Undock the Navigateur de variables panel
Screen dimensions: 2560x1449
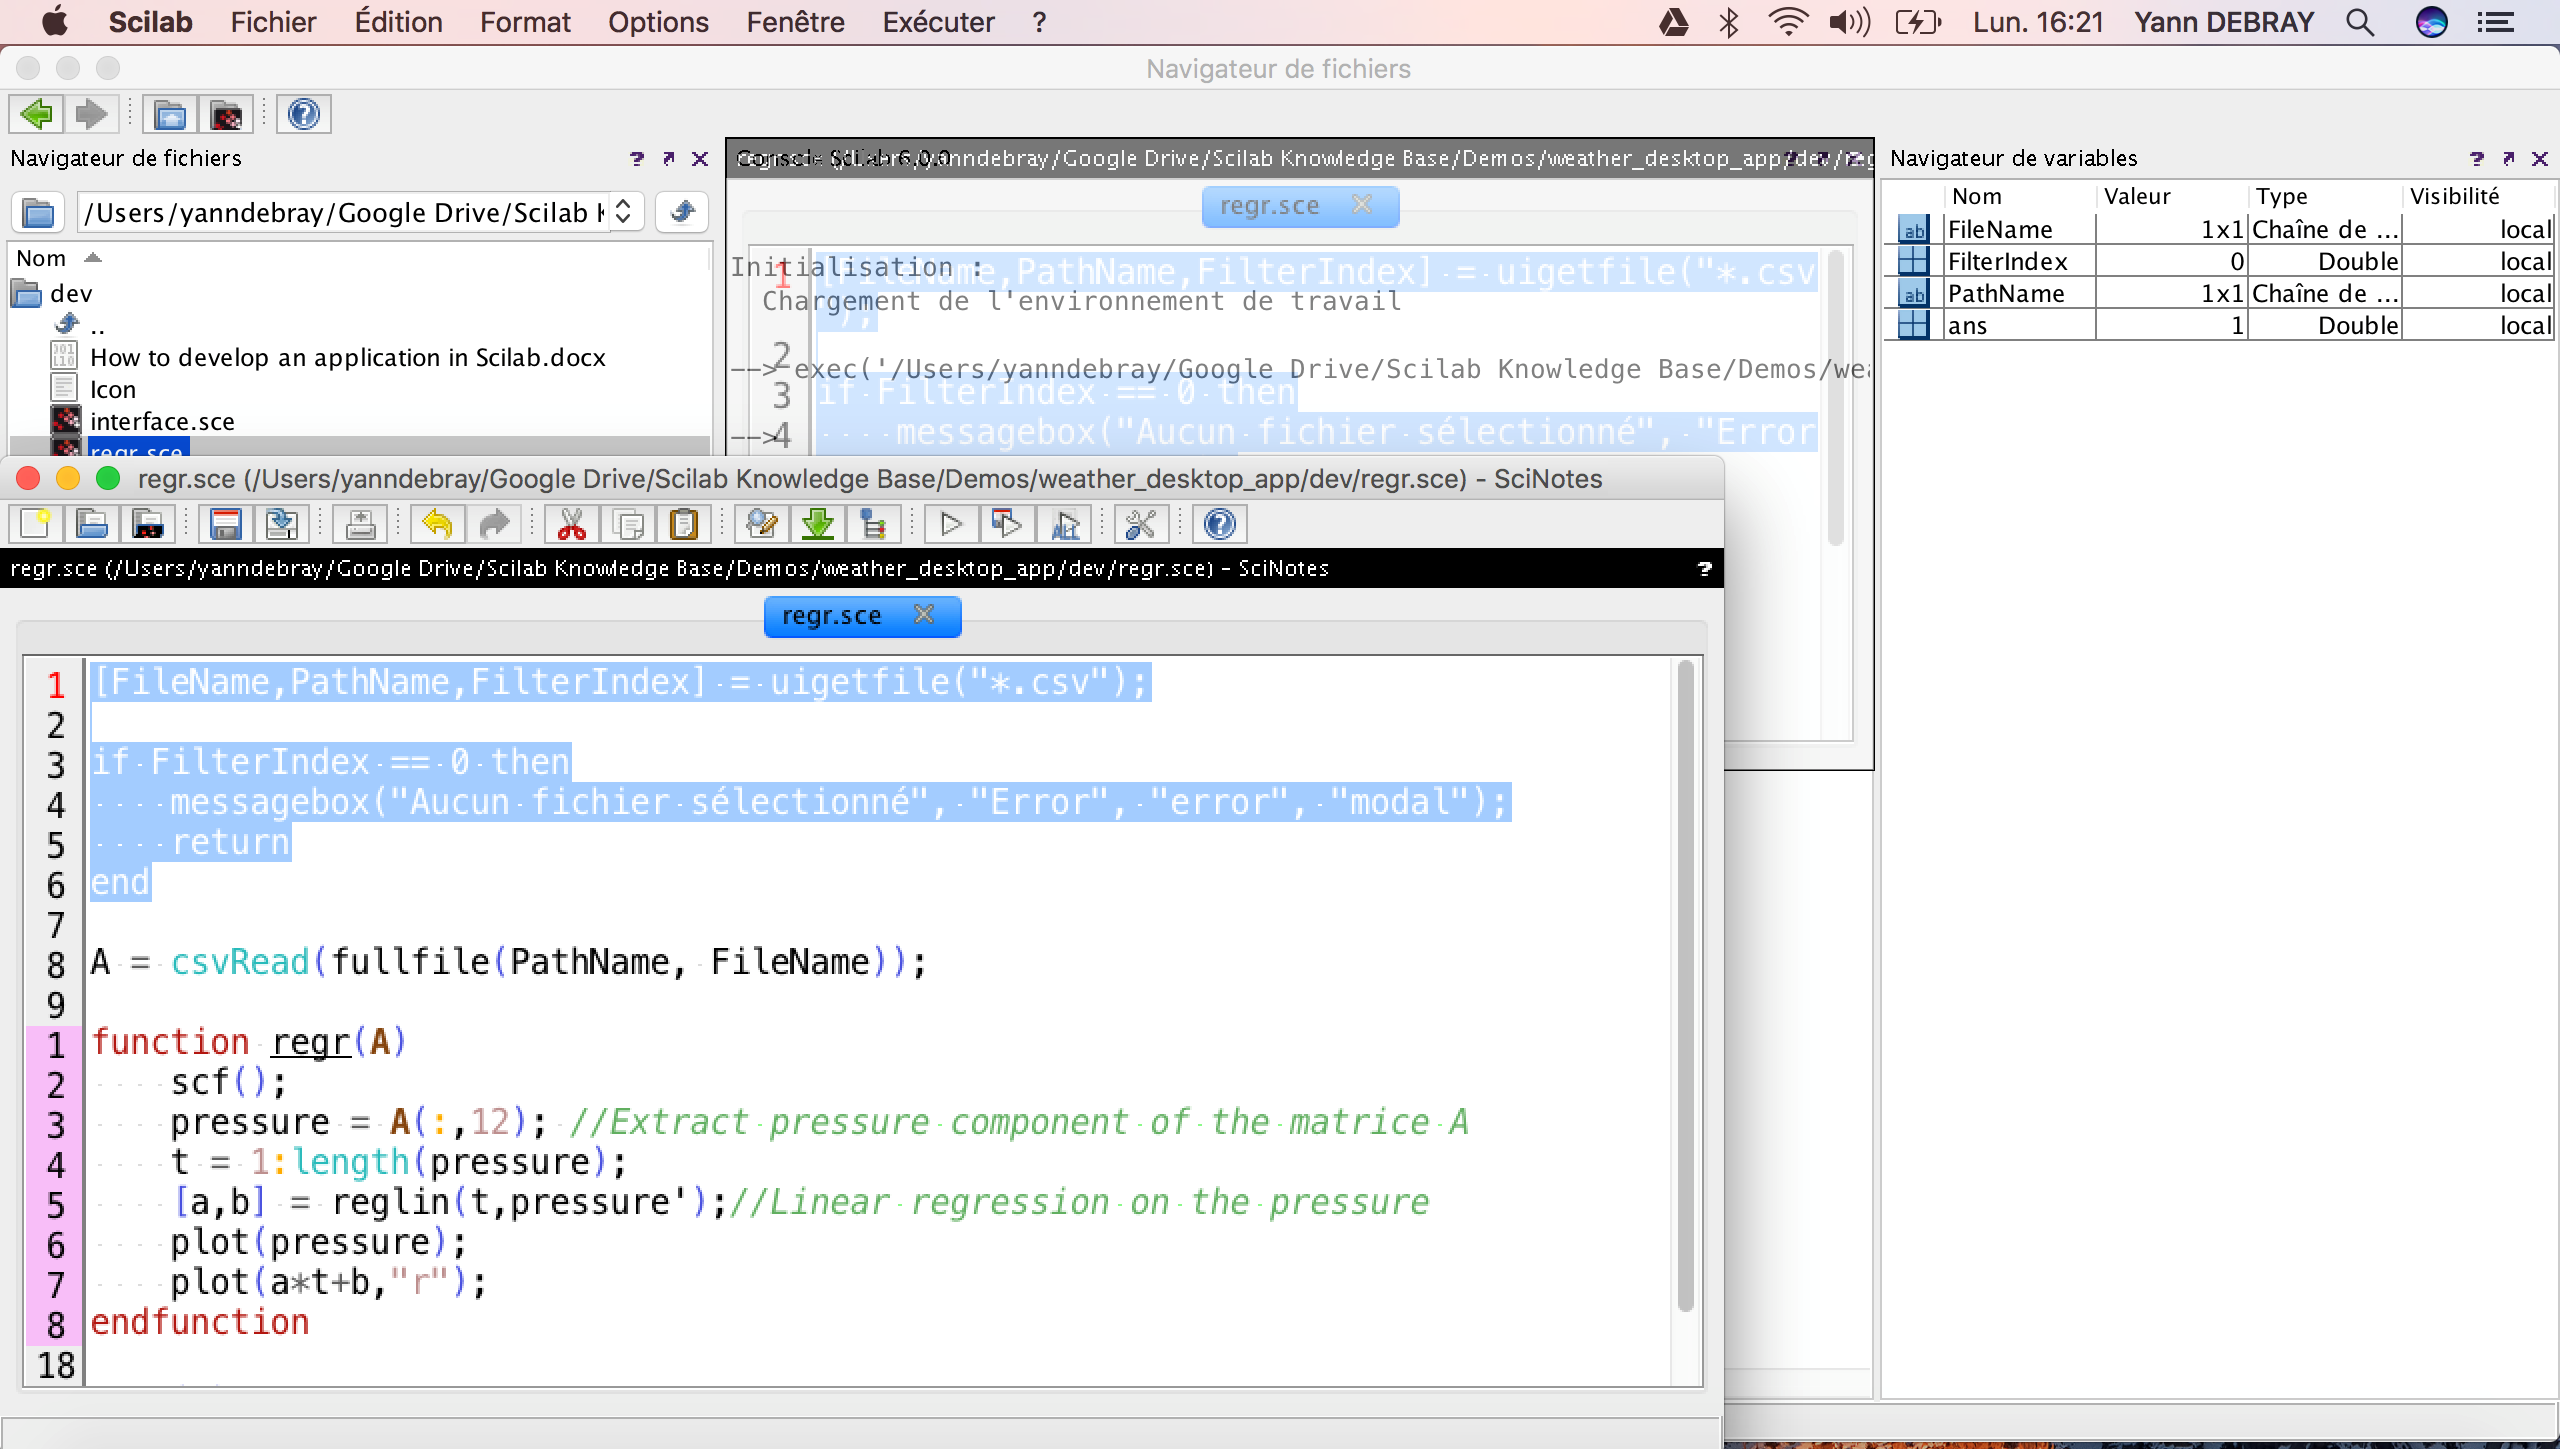(x=2508, y=158)
